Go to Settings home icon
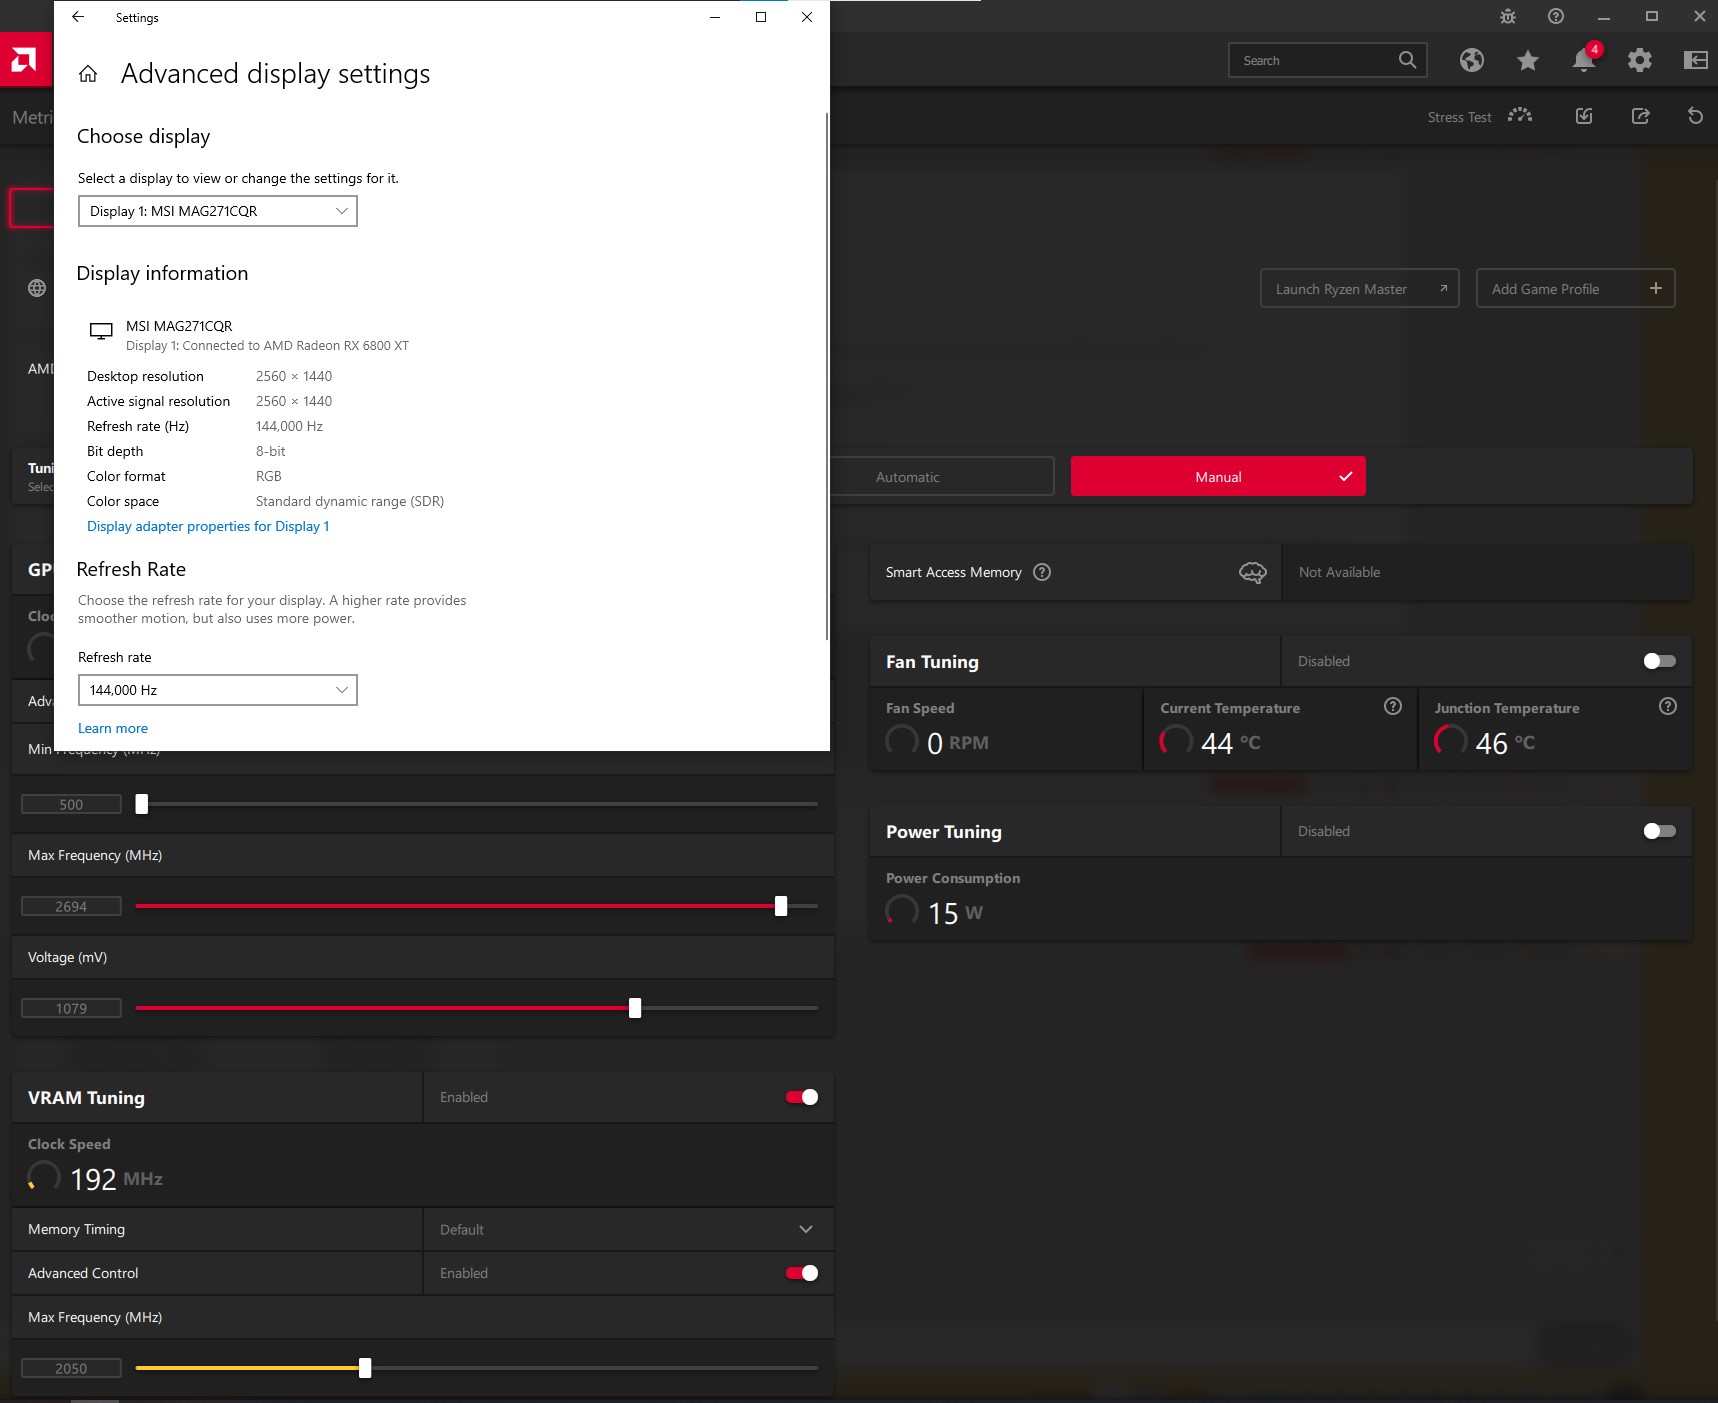Image resolution: width=1718 pixels, height=1403 pixels. click(88, 74)
